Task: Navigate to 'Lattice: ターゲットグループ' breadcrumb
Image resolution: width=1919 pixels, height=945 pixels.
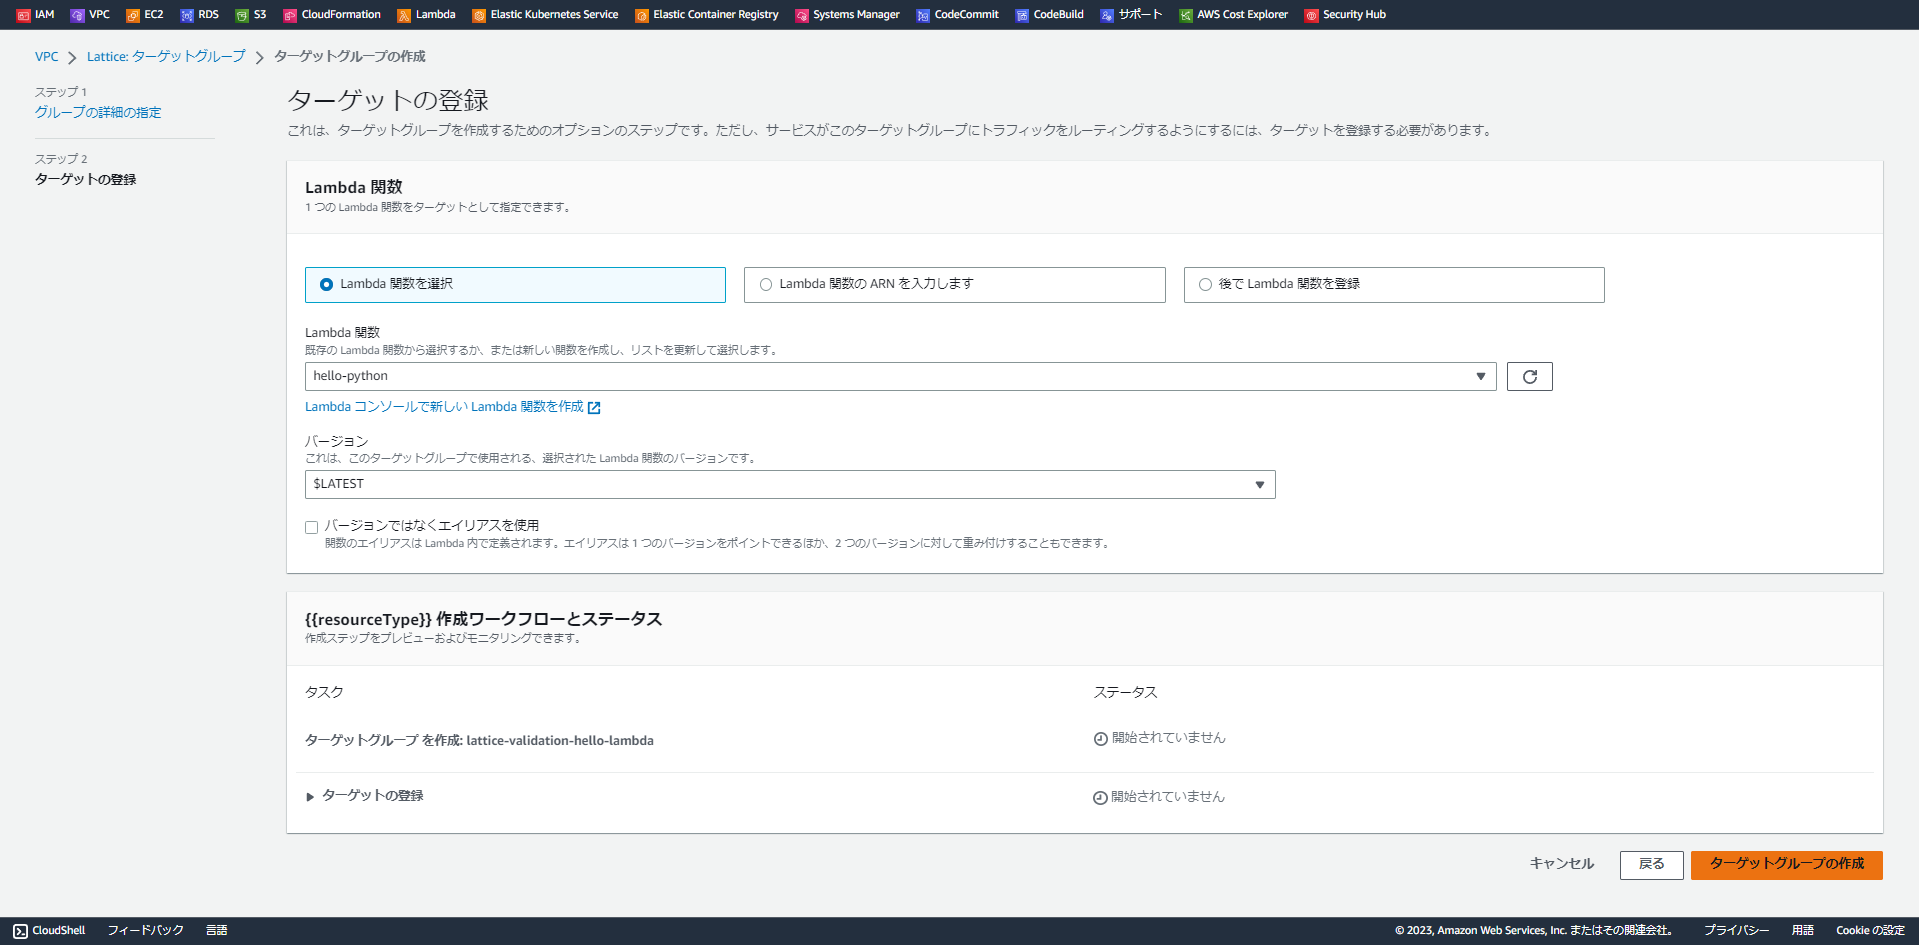Action: (166, 57)
